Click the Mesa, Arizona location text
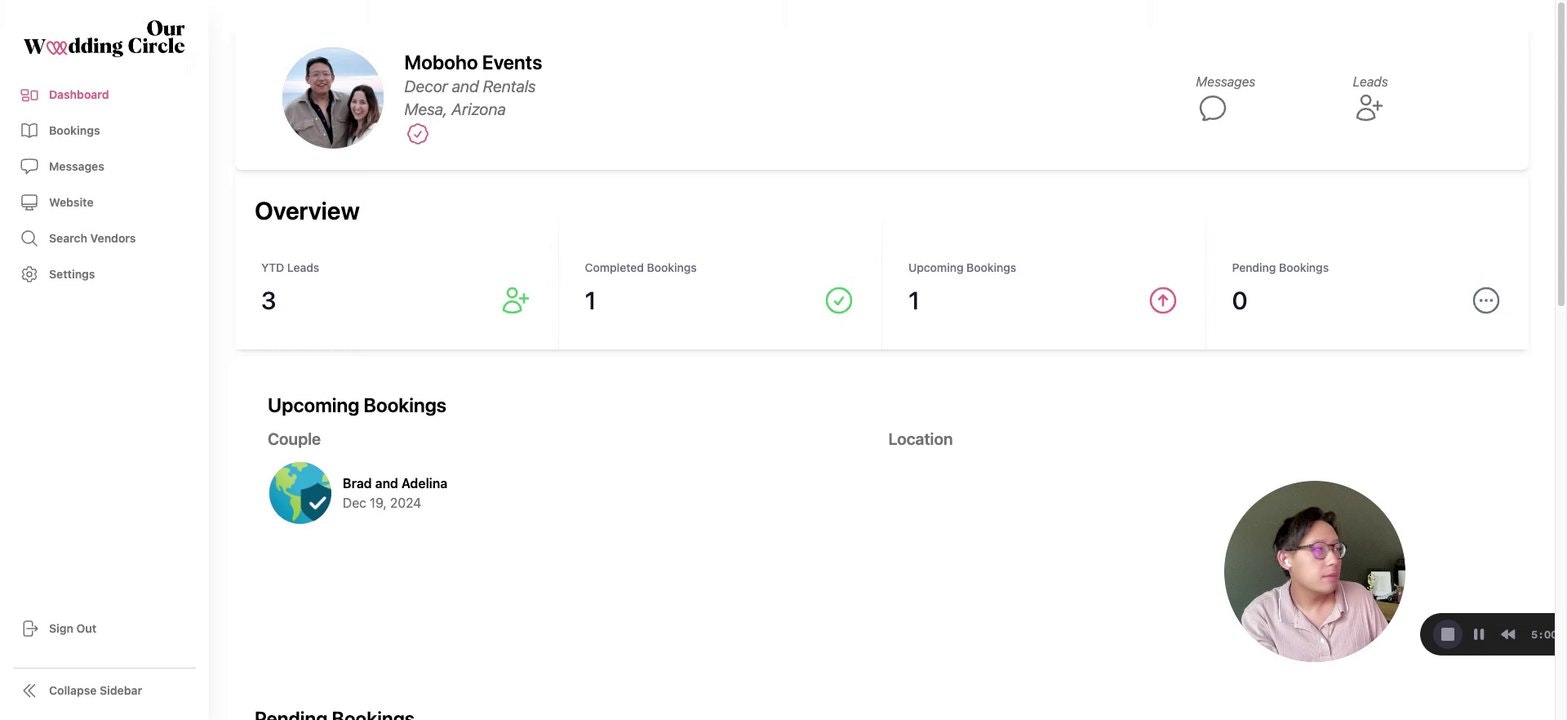Image resolution: width=1567 pixels, height=720 pixels. [x=455, y=110]
